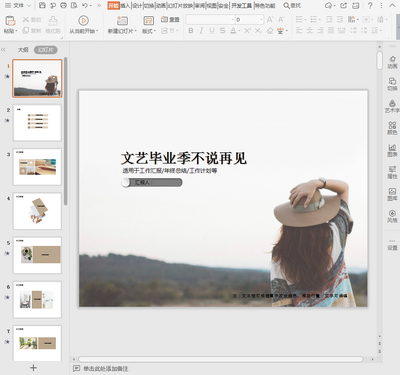Image resolution: width=400 pixels, height=375 pixels.
Task: Toggle Strikethrough formatting
Action: (x=223, y=31)
